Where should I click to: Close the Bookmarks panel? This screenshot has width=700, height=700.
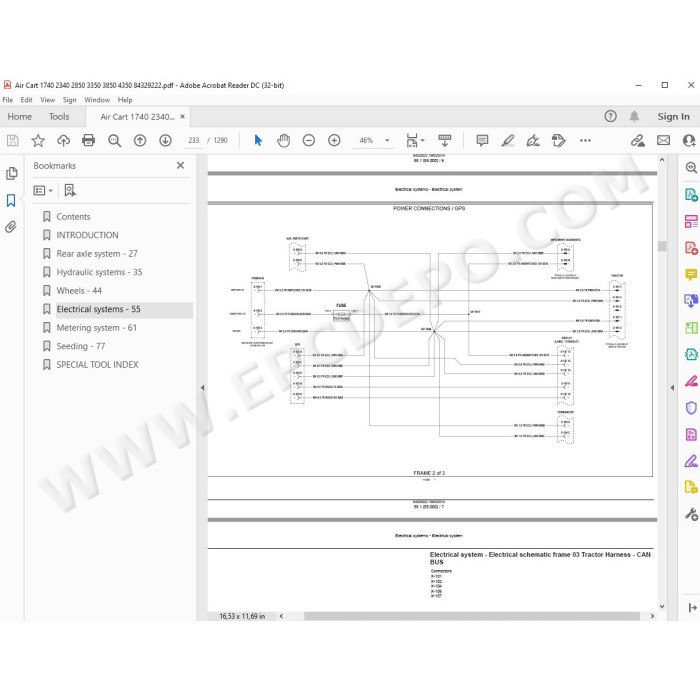click(x=180, y=166)
